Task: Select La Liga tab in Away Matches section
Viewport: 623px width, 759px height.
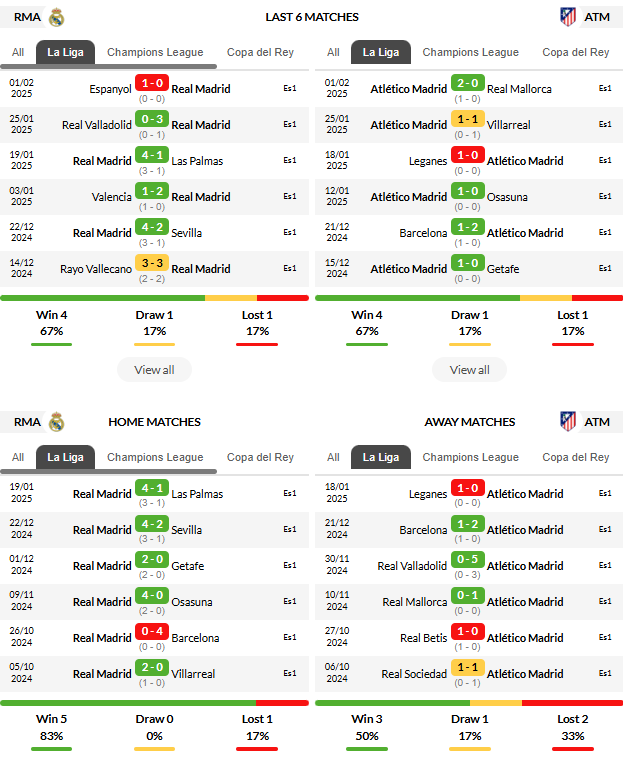Action: pyautogui.click(x=381, y=457)
